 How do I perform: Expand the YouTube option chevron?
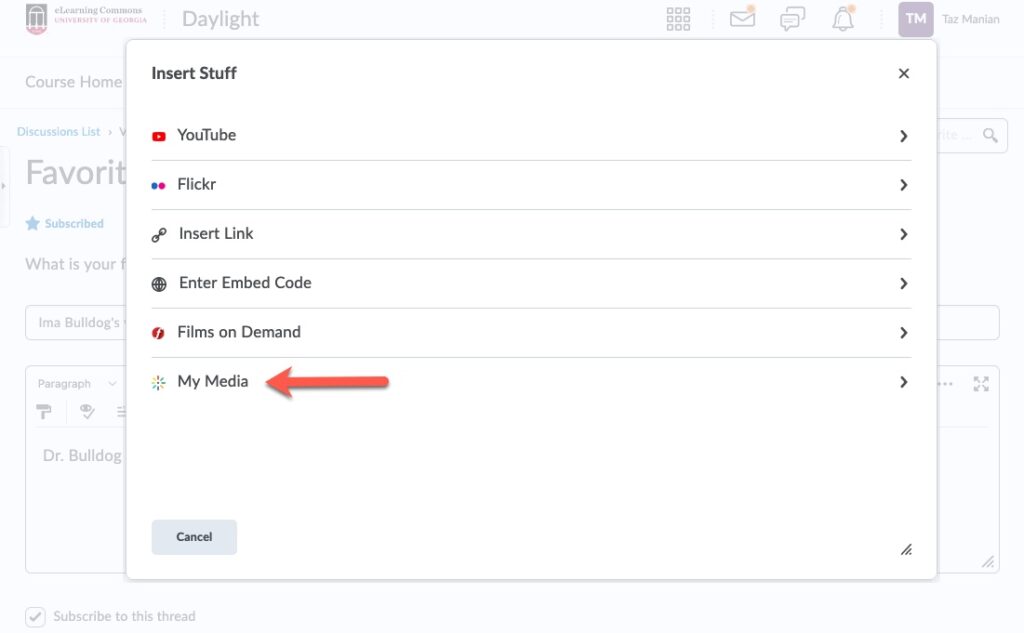pos(903,136)
